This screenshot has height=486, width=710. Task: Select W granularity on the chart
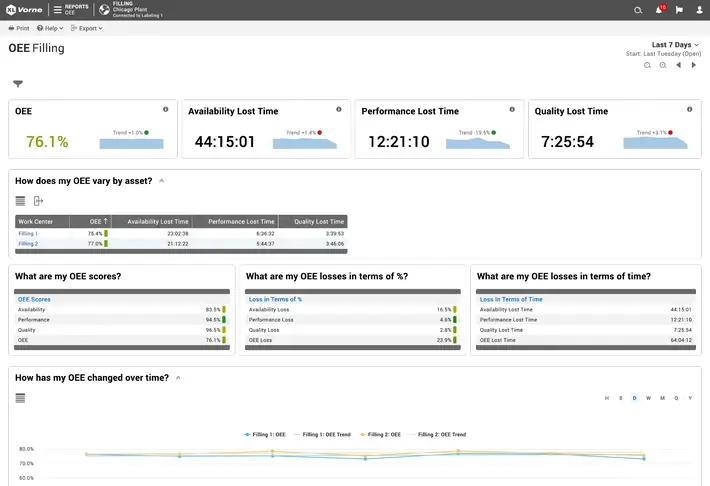pyautogui.click(x=648, y=398)
